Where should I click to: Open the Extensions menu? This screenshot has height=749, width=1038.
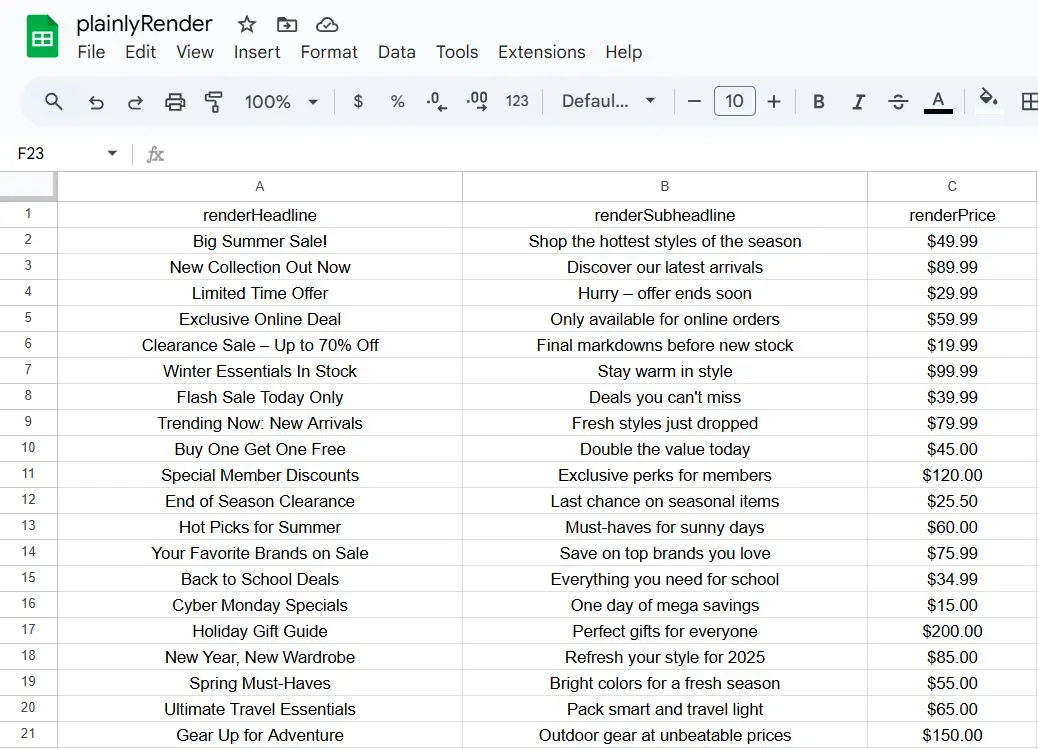pos(541,52)
